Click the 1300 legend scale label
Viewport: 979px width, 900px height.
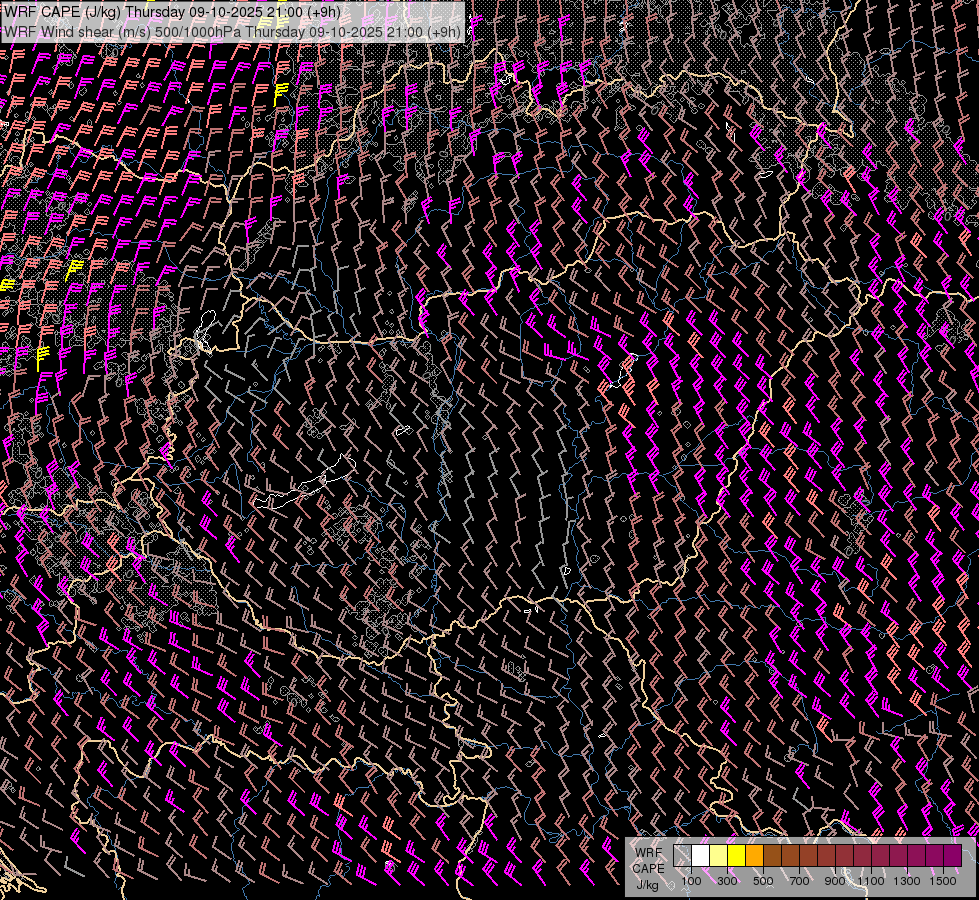click(907, 881)
